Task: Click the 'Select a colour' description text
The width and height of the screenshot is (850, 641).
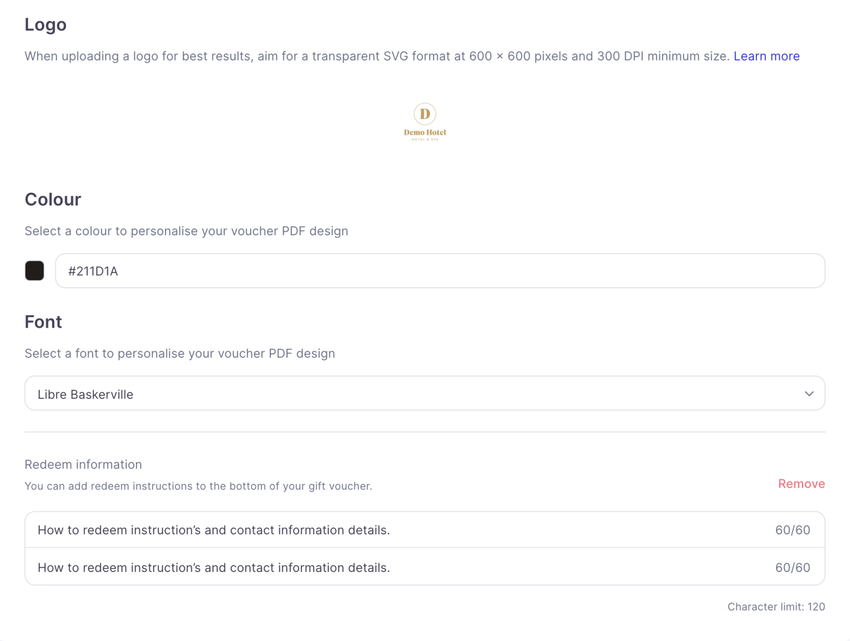Action: [186, 231]
